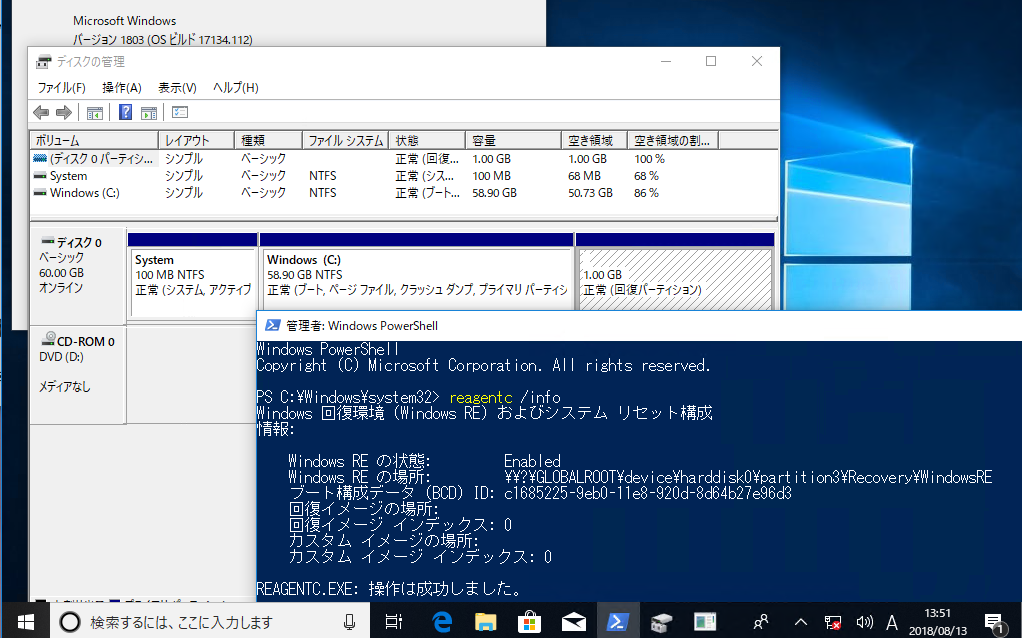Open Microsoft Store from the taskbar

coord(529,622)
